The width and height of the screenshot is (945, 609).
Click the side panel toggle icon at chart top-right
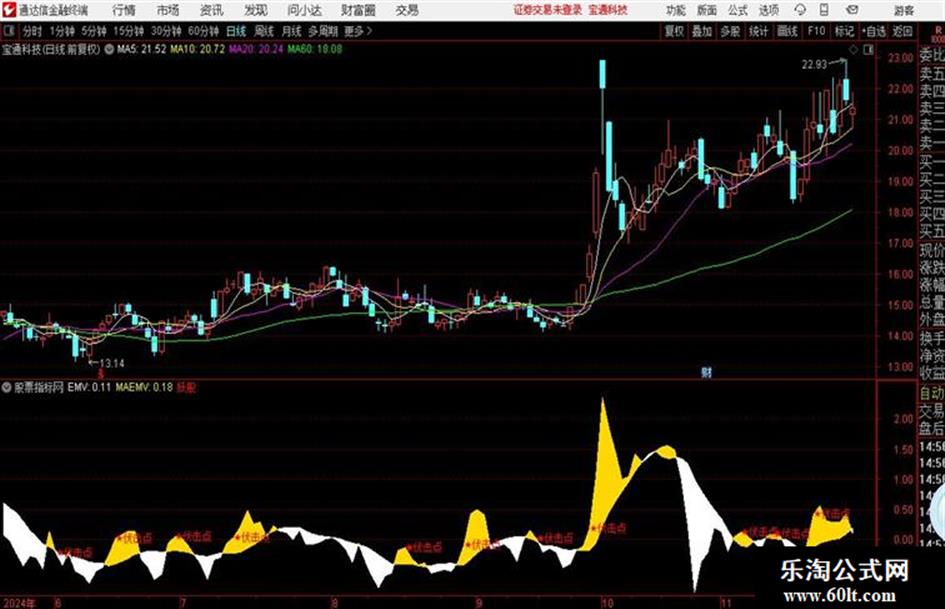868,50
